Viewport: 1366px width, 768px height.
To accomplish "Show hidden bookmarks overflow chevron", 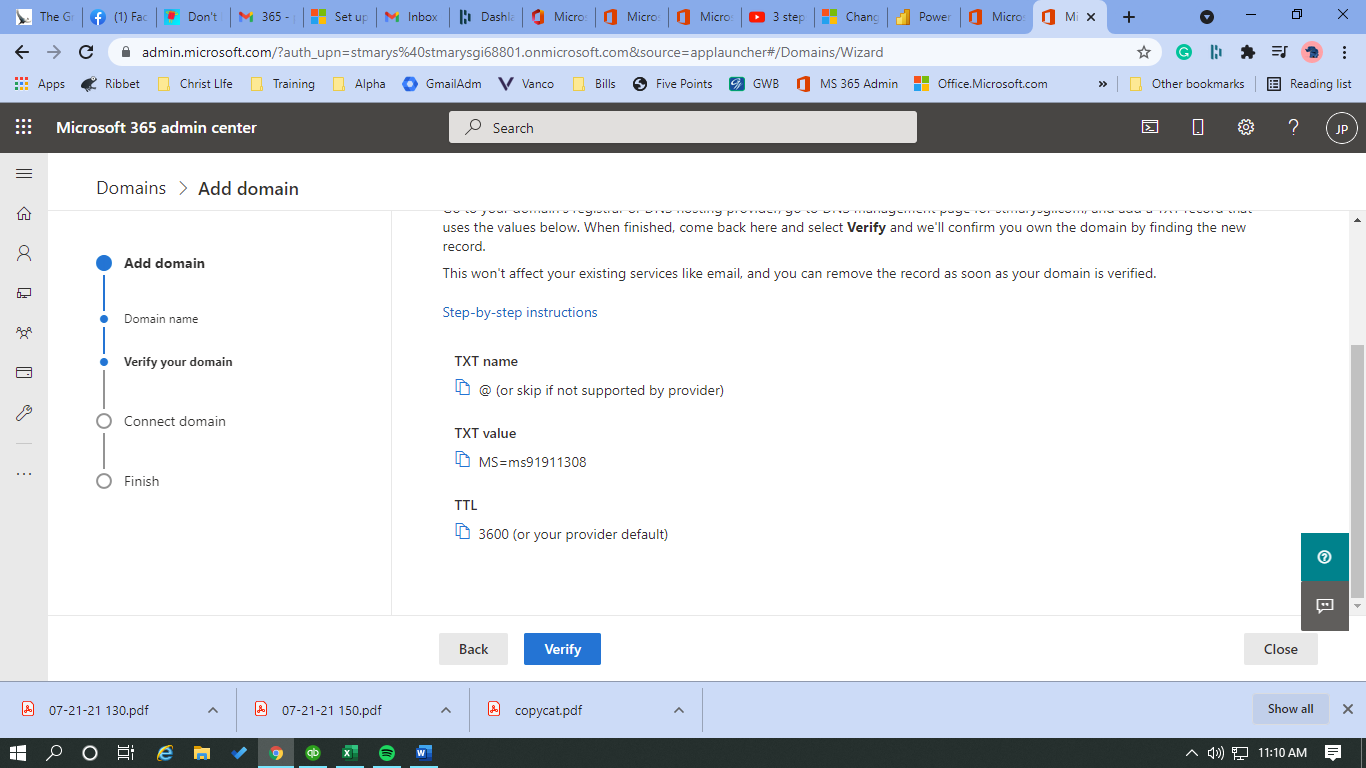I will click(x=1103, y=84).
